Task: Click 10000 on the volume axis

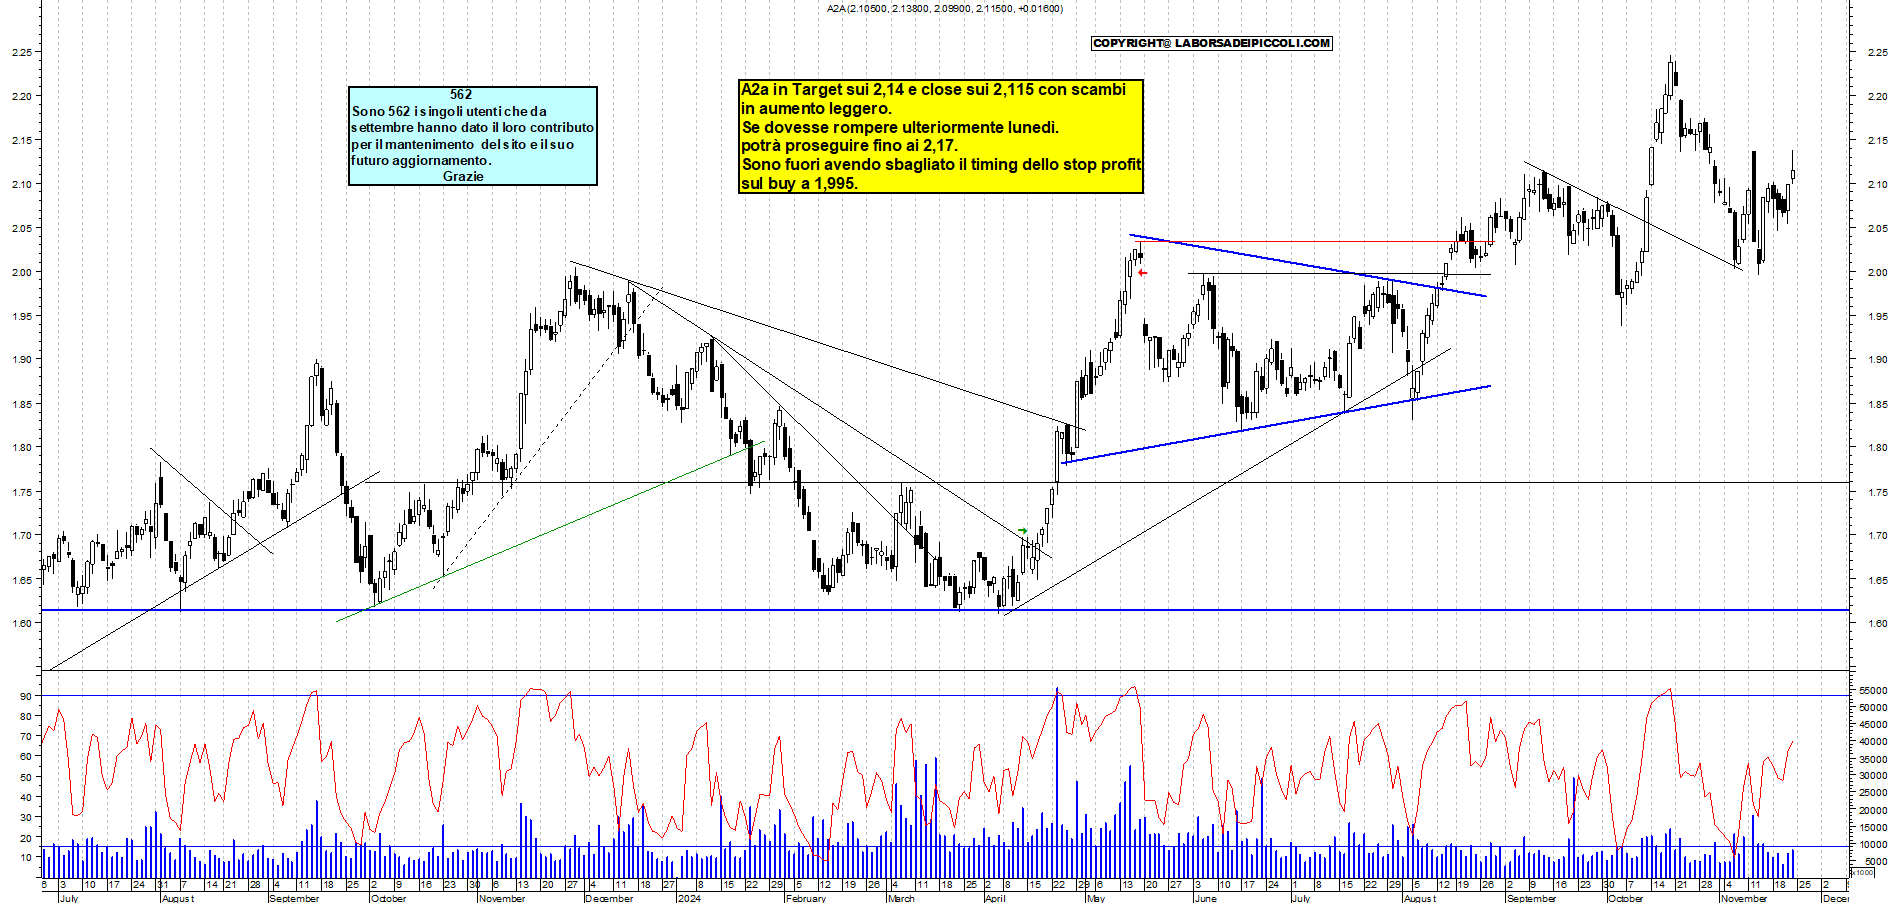Action: (x=1873, y=844)
